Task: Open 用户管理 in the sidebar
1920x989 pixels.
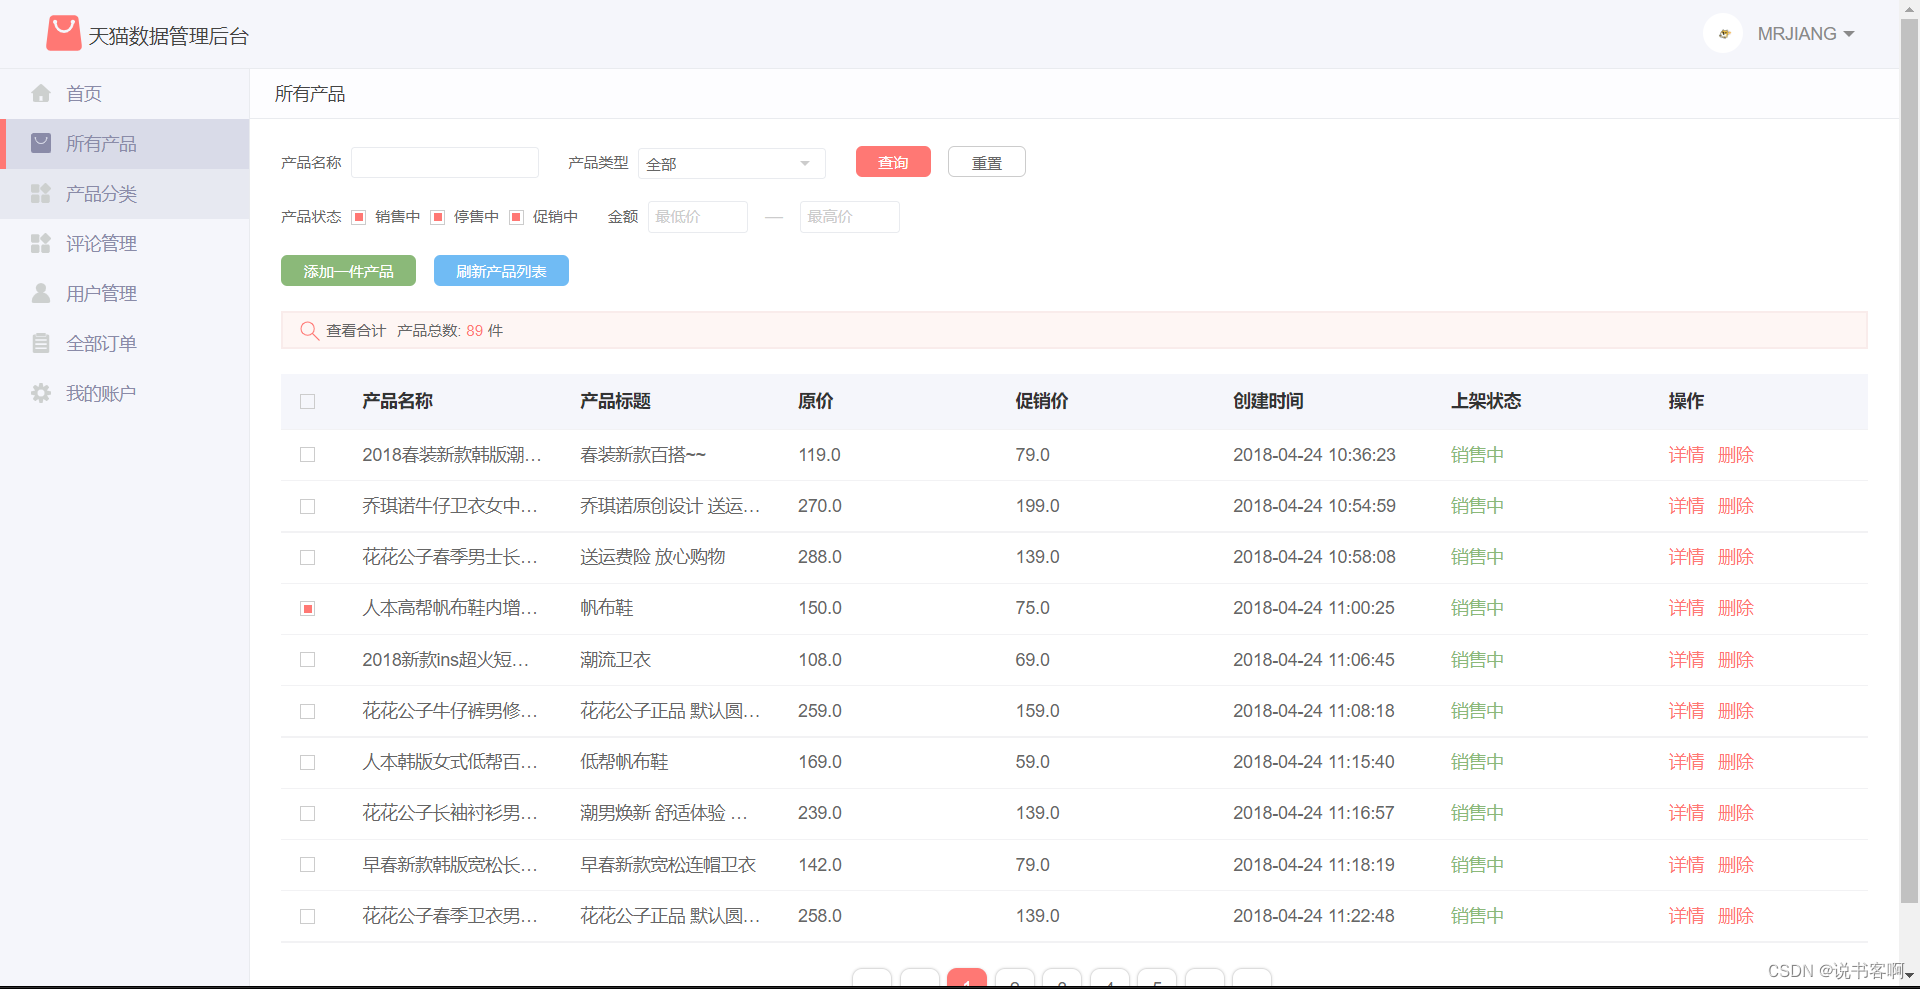Action: click(124, 294)
